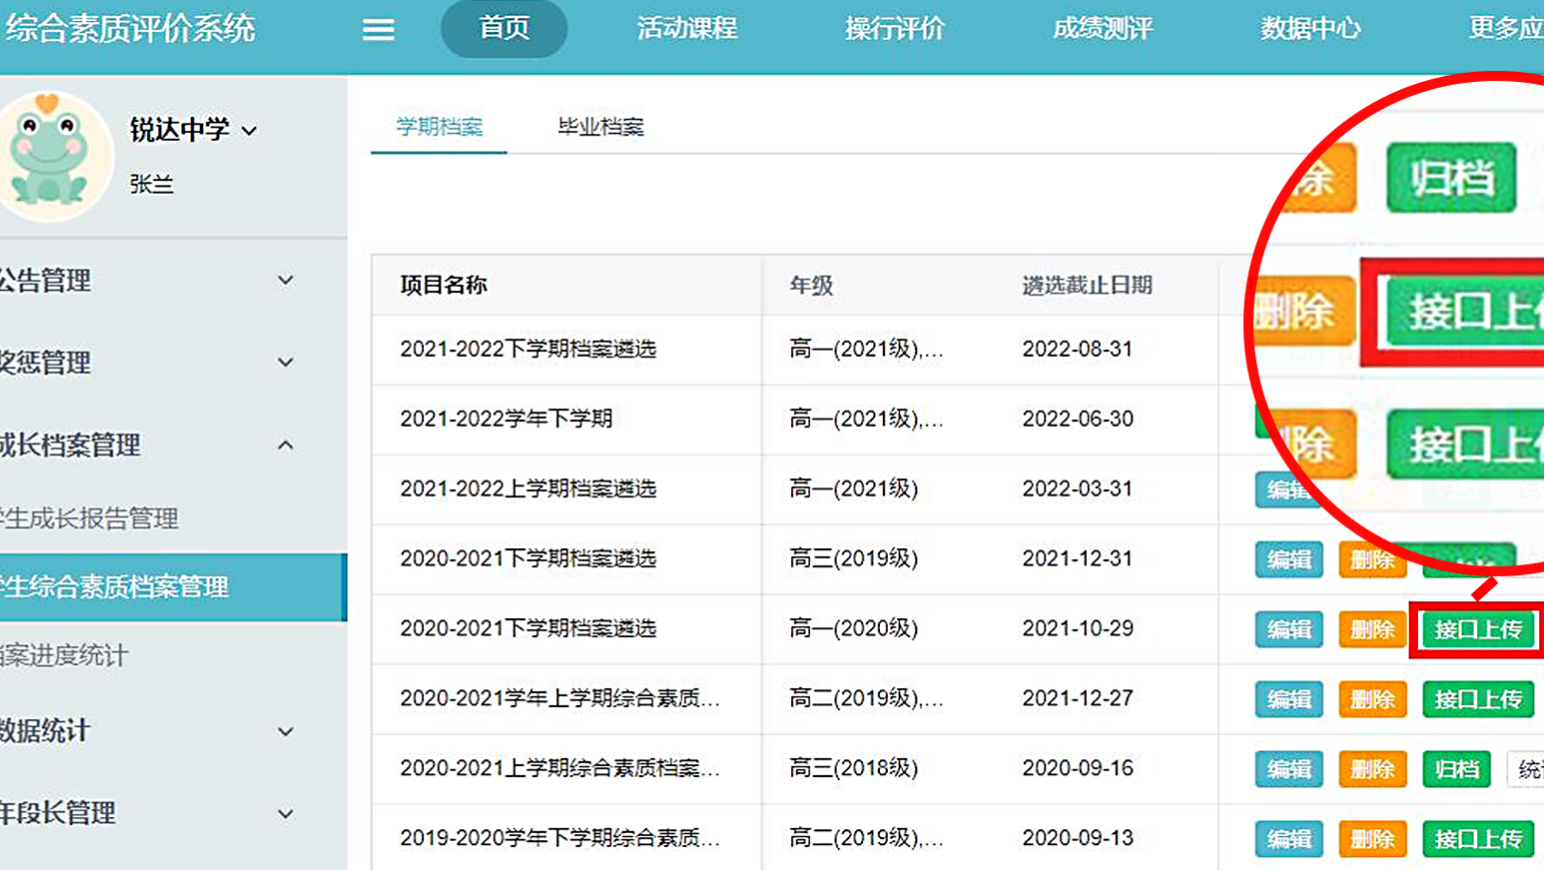Select project name 2020-2021学年上学期综合素质…
This screenshot has height=870, width=1544.
click(560, 698)
